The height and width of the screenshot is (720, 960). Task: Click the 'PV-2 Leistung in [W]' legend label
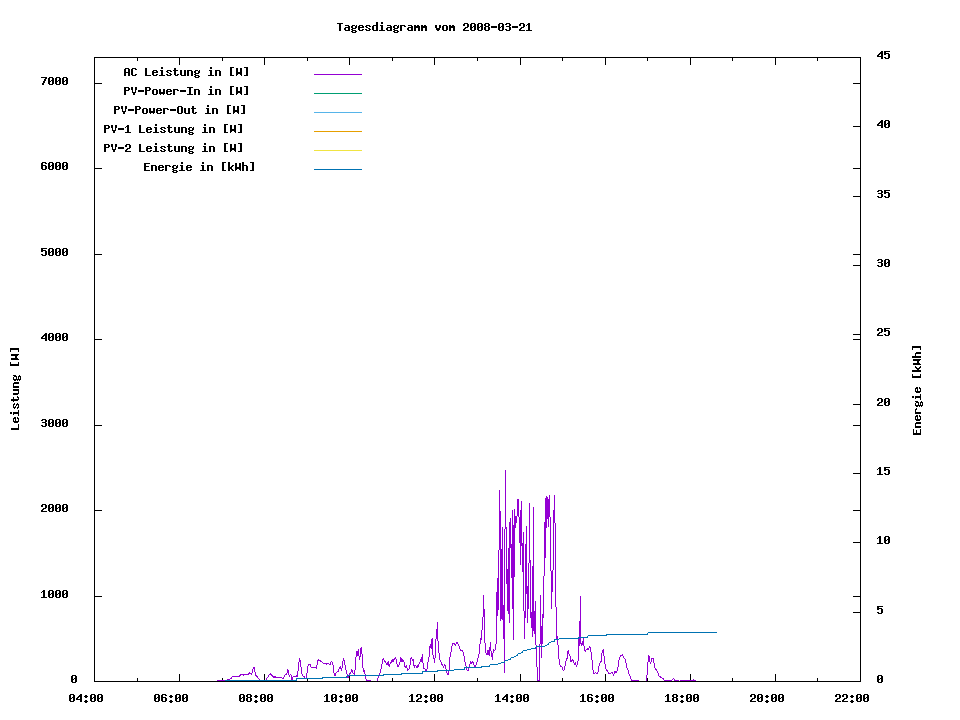[173, 148]
